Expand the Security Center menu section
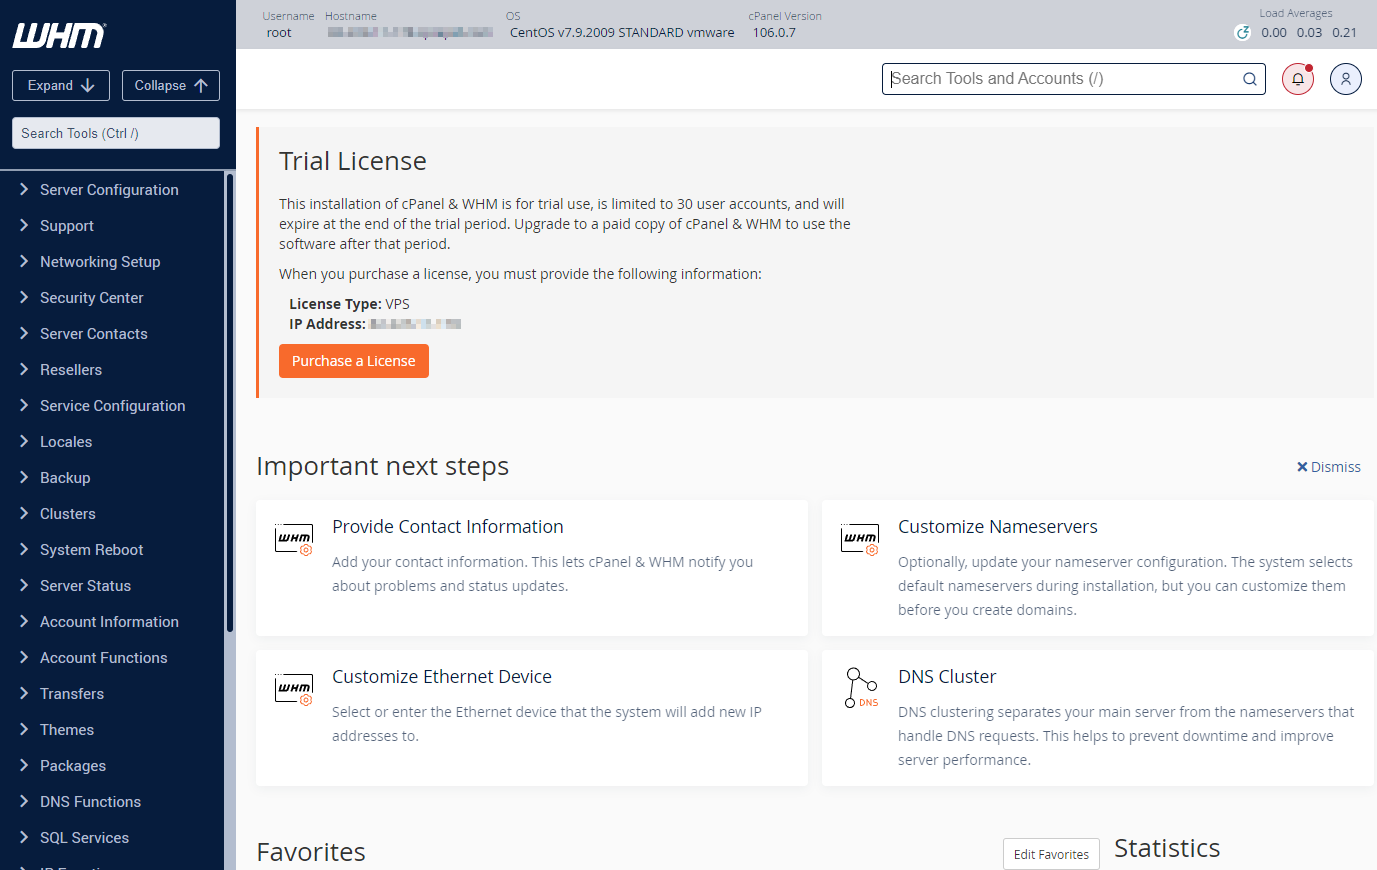The height and width of the screenshot is (870, 1377). [91, 298]
